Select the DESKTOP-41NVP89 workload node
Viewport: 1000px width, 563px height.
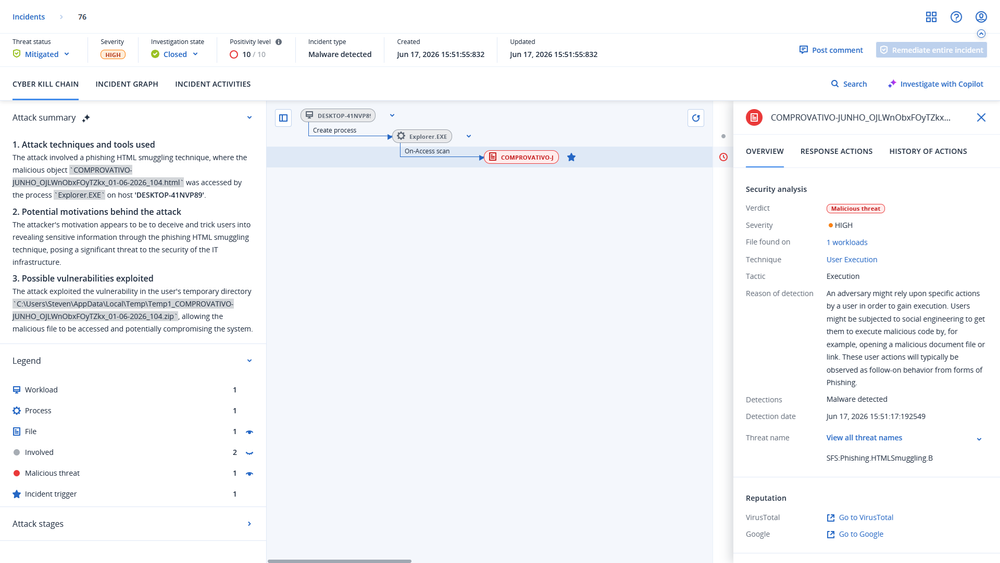(x=338, y=115)
